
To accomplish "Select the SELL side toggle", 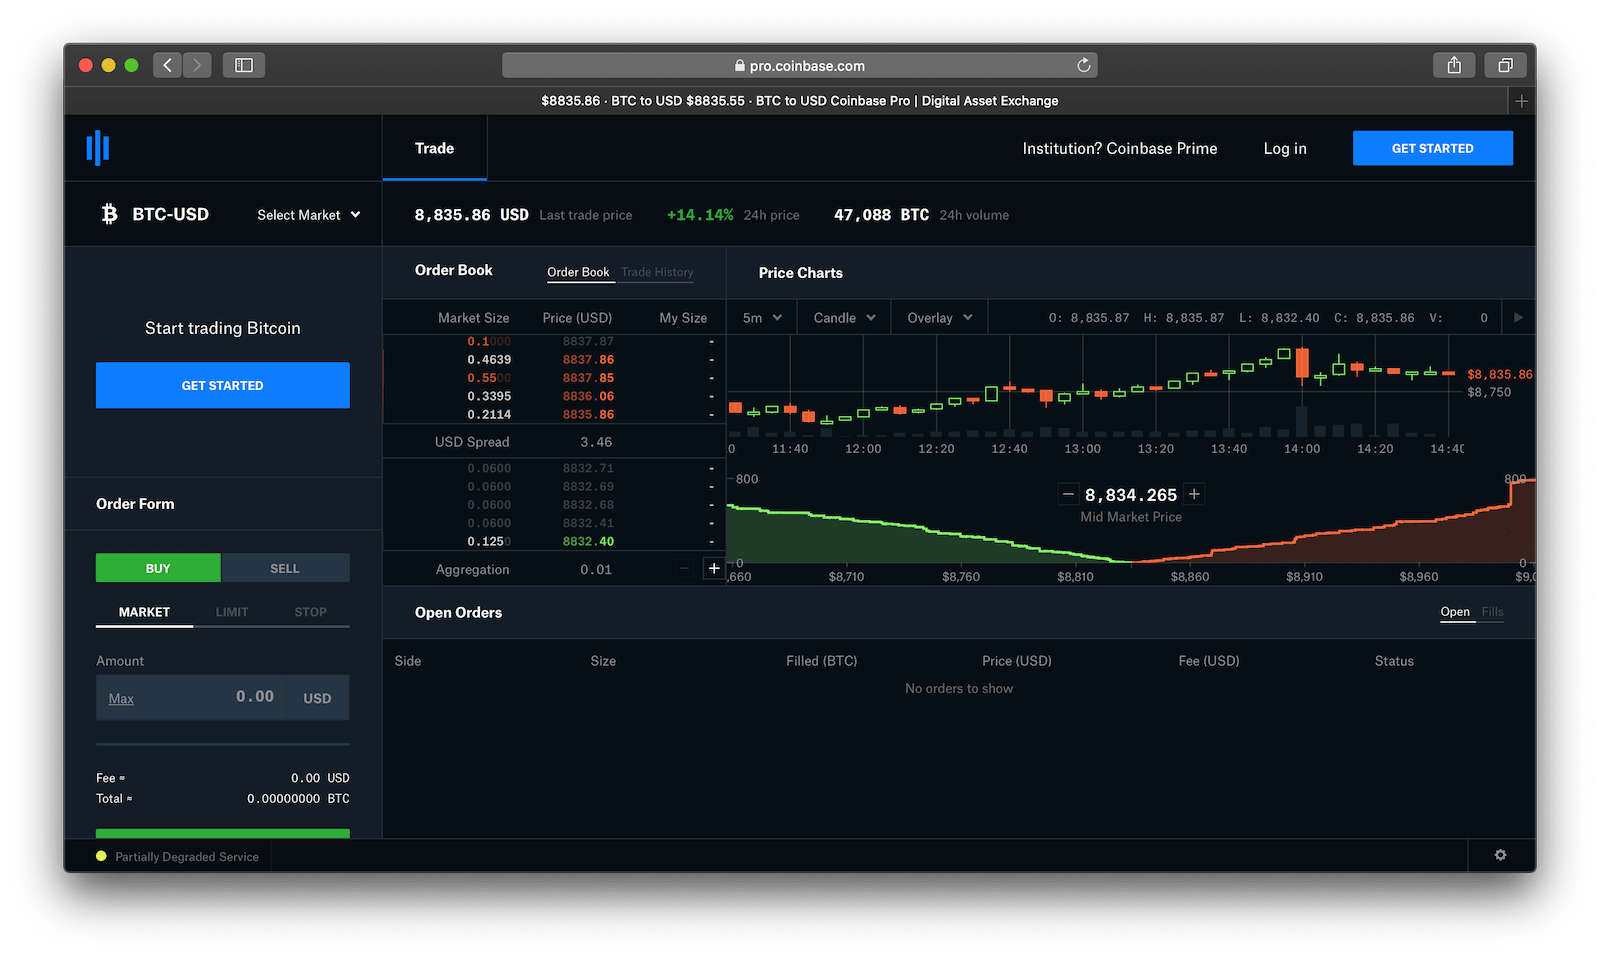I will 285,568.
